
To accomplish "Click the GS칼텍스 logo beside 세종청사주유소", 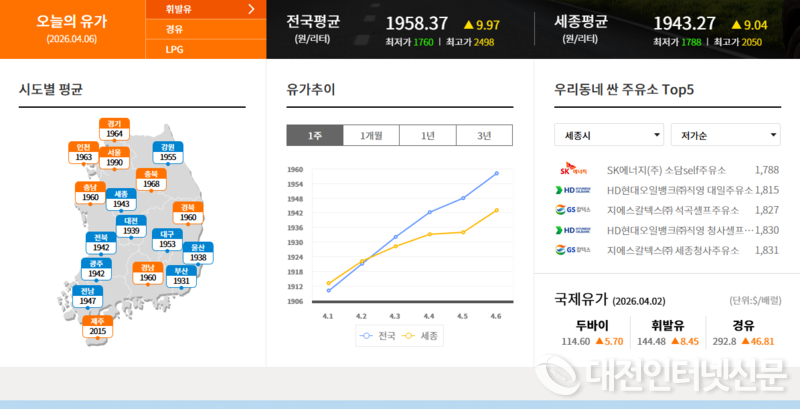I will tap(574, 250).
